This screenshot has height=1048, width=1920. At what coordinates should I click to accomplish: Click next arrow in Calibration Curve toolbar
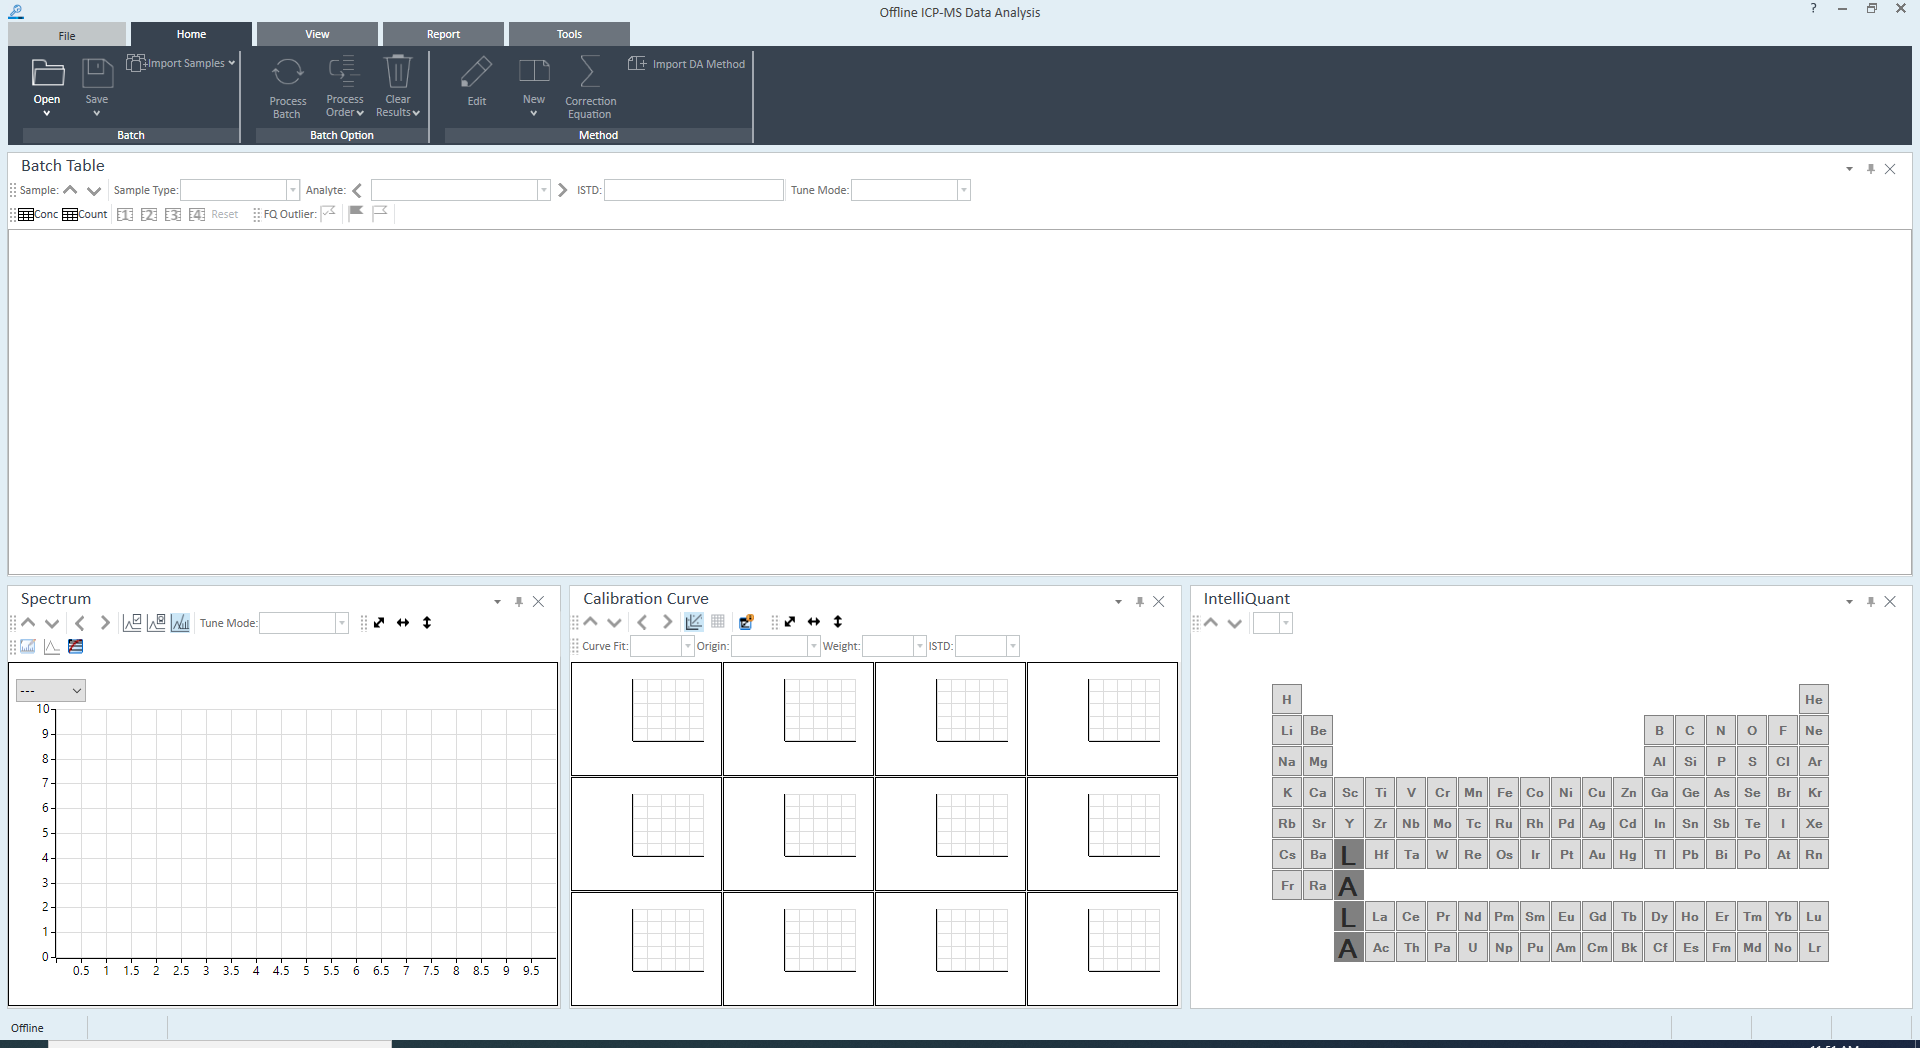[667, 622]
